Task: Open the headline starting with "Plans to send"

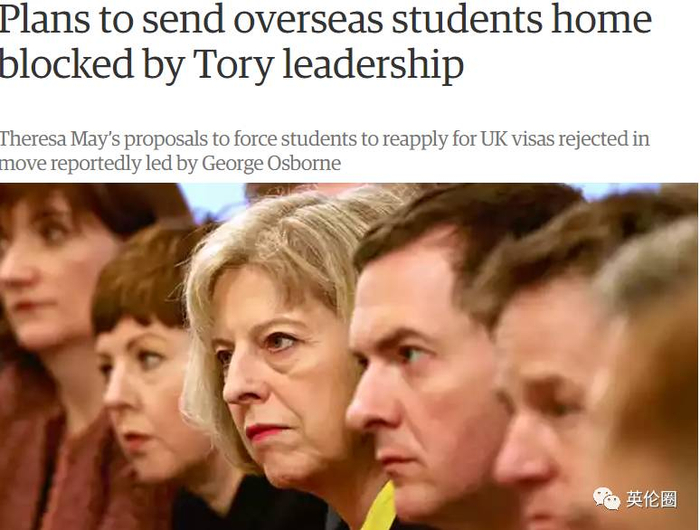Action: (x=325, y=42)
